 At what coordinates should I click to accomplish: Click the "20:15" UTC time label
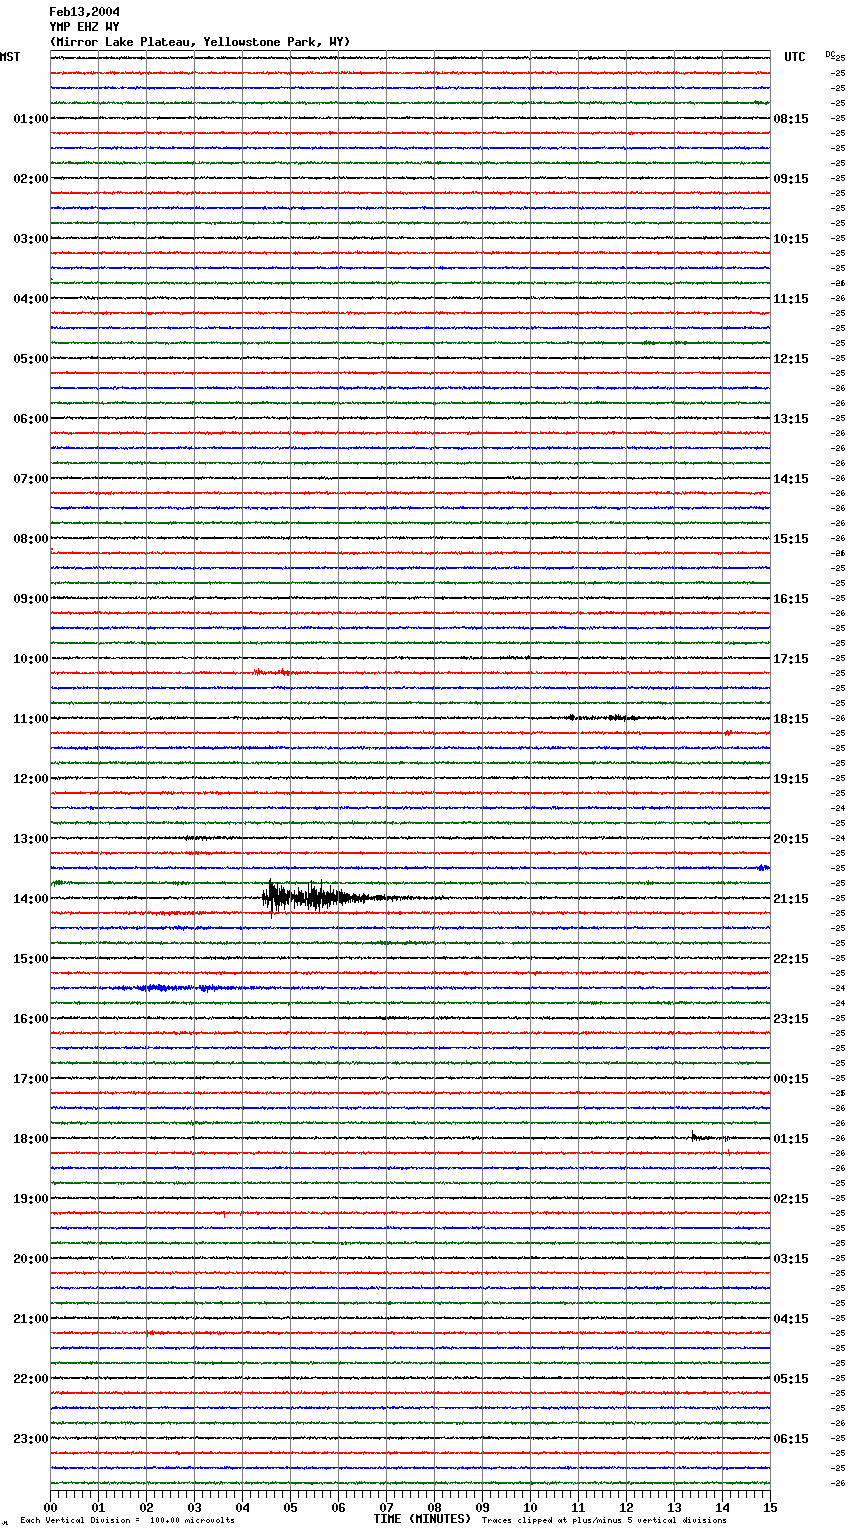pos(791,839)
